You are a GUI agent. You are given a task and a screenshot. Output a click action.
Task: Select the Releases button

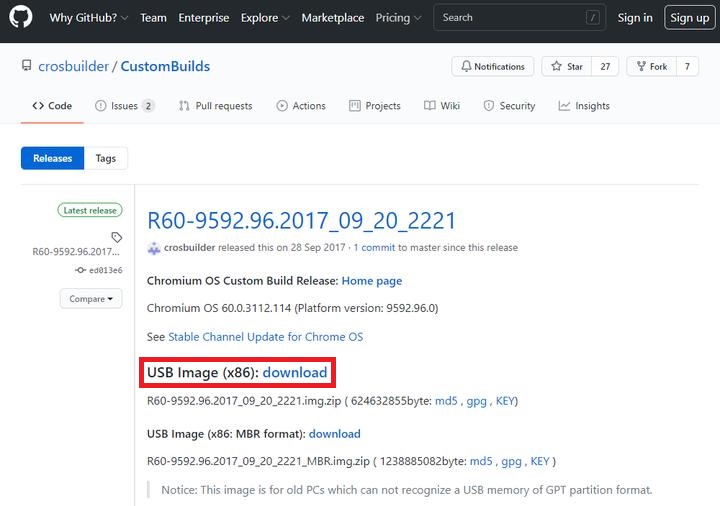[52, 158]
